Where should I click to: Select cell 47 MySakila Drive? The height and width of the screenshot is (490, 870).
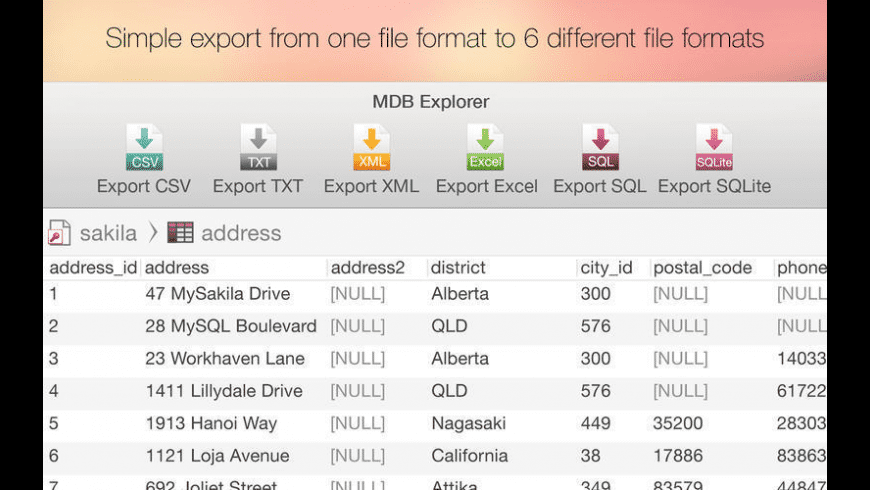coord(218,294)
